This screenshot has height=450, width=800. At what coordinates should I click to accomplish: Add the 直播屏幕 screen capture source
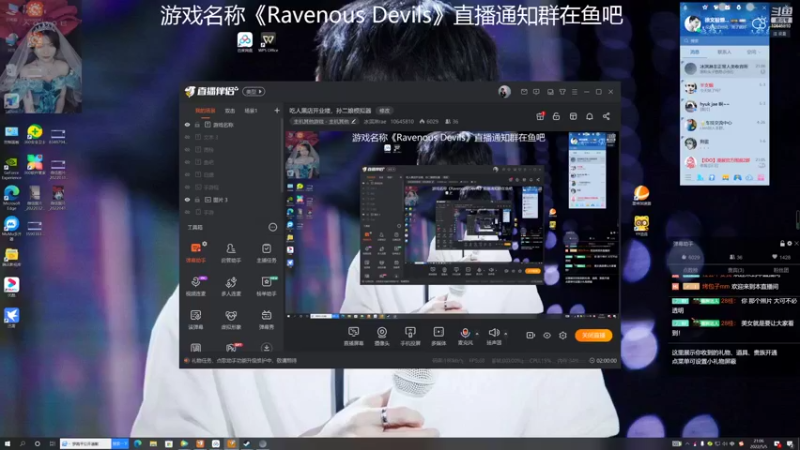(x=353, y=336)
